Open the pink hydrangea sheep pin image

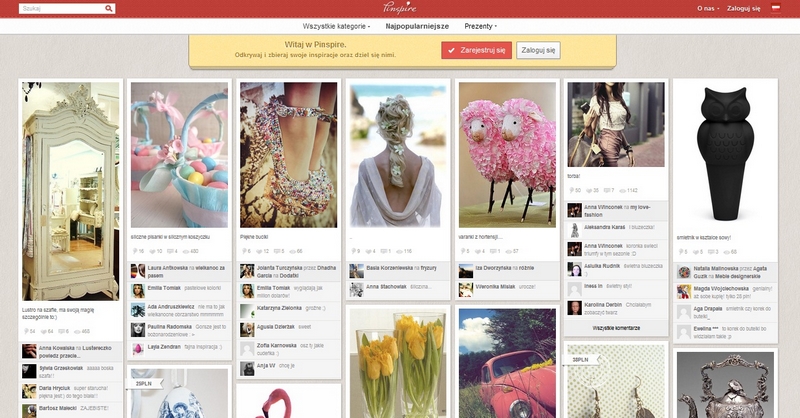(507, 155)
